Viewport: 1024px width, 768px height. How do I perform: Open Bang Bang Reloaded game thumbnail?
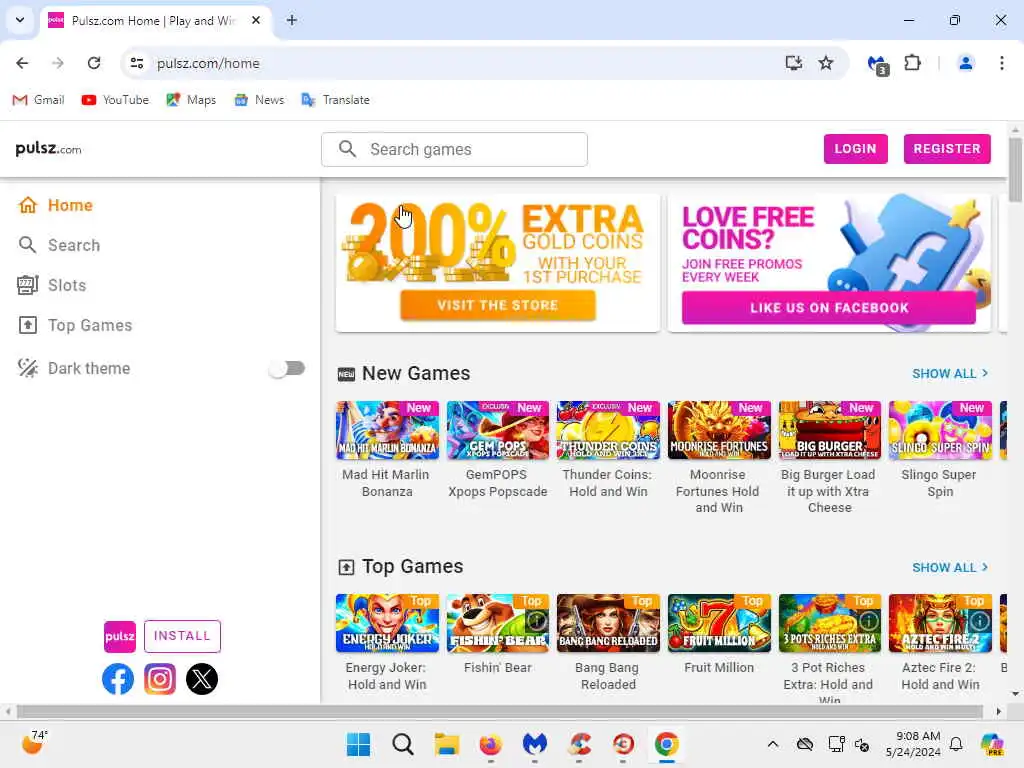click(608, 623)
